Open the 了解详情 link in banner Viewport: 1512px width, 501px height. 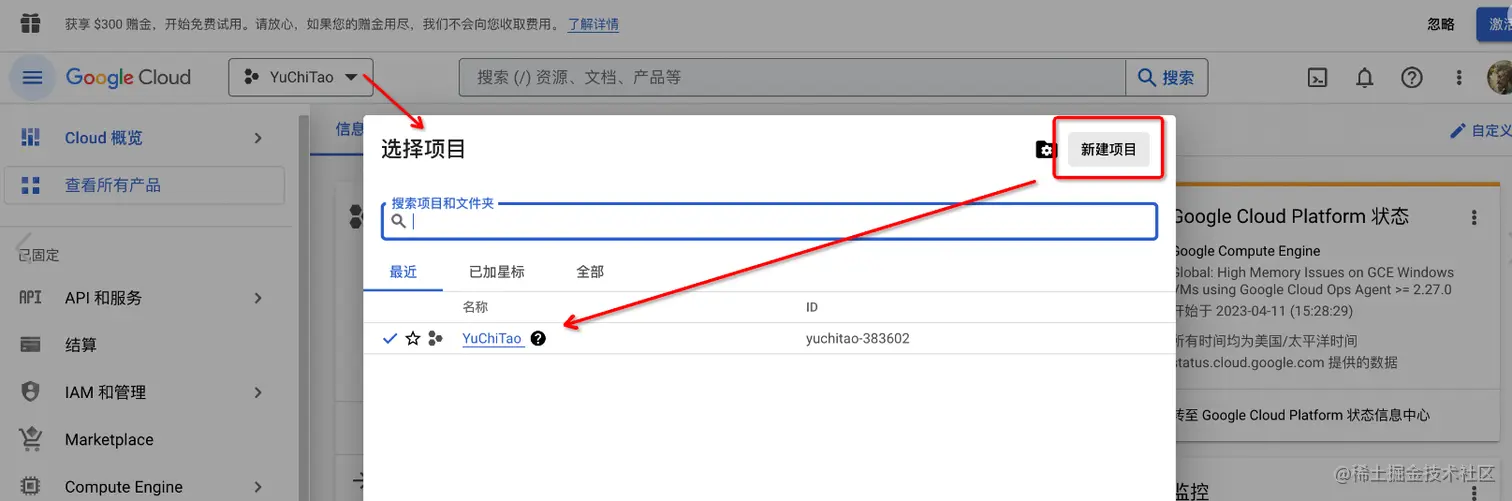(x=593, y=24)
